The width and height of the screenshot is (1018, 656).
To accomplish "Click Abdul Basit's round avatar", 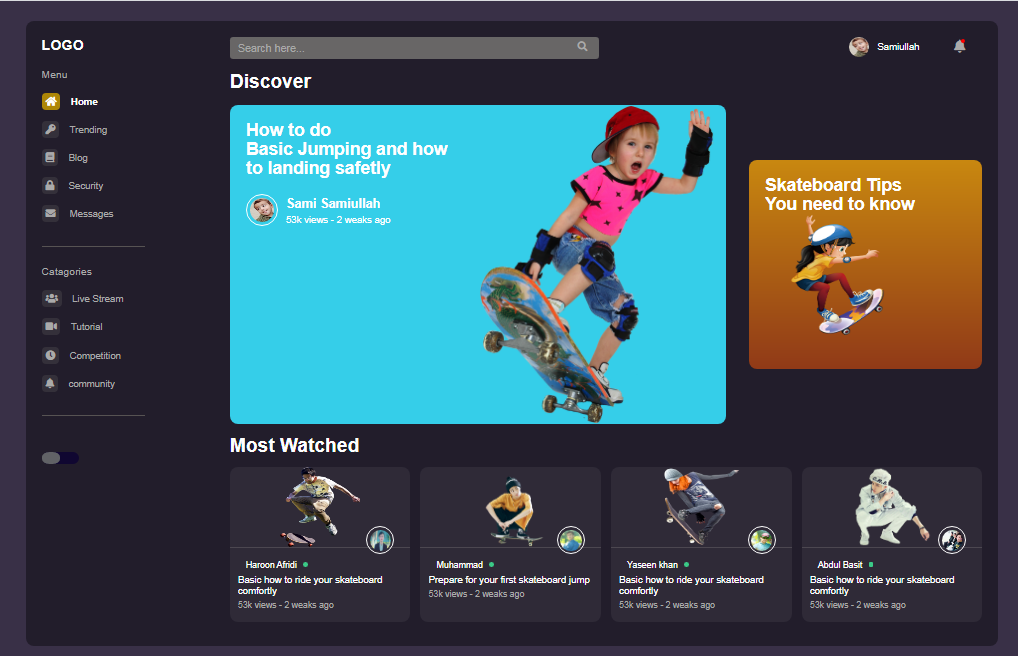I will pos(952,540).
